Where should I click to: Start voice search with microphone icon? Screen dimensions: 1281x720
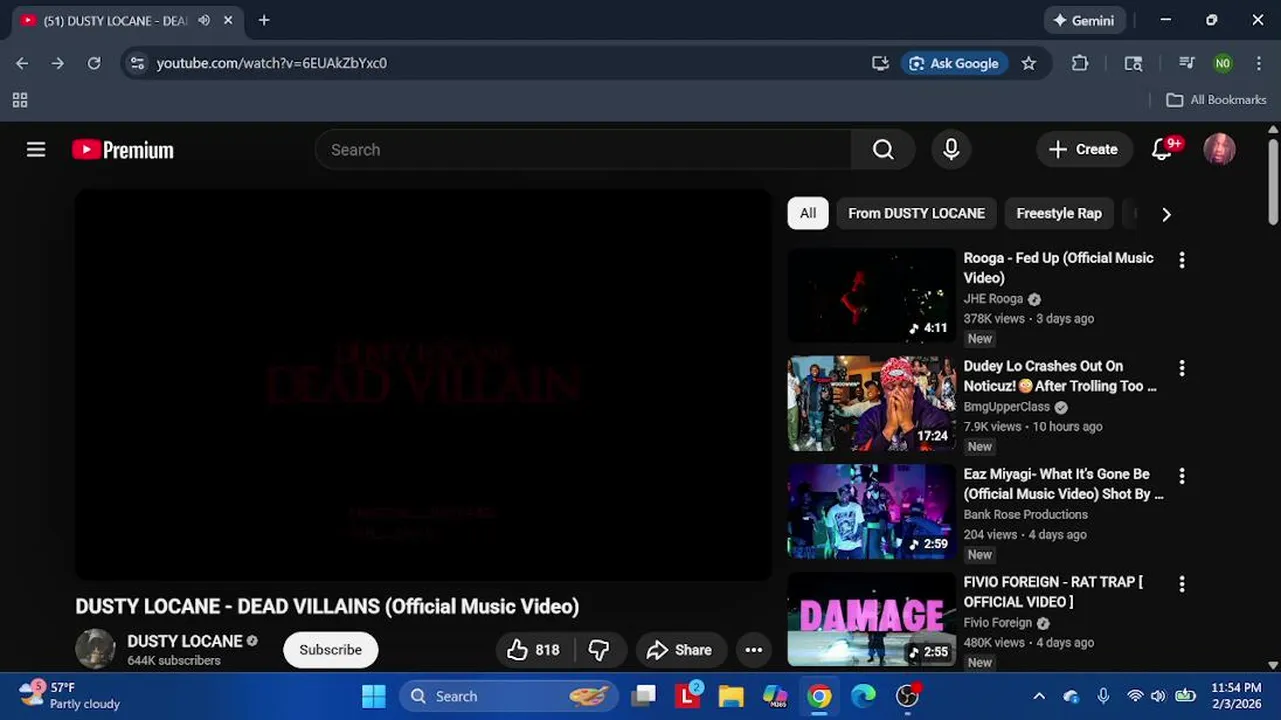point(951,150)
